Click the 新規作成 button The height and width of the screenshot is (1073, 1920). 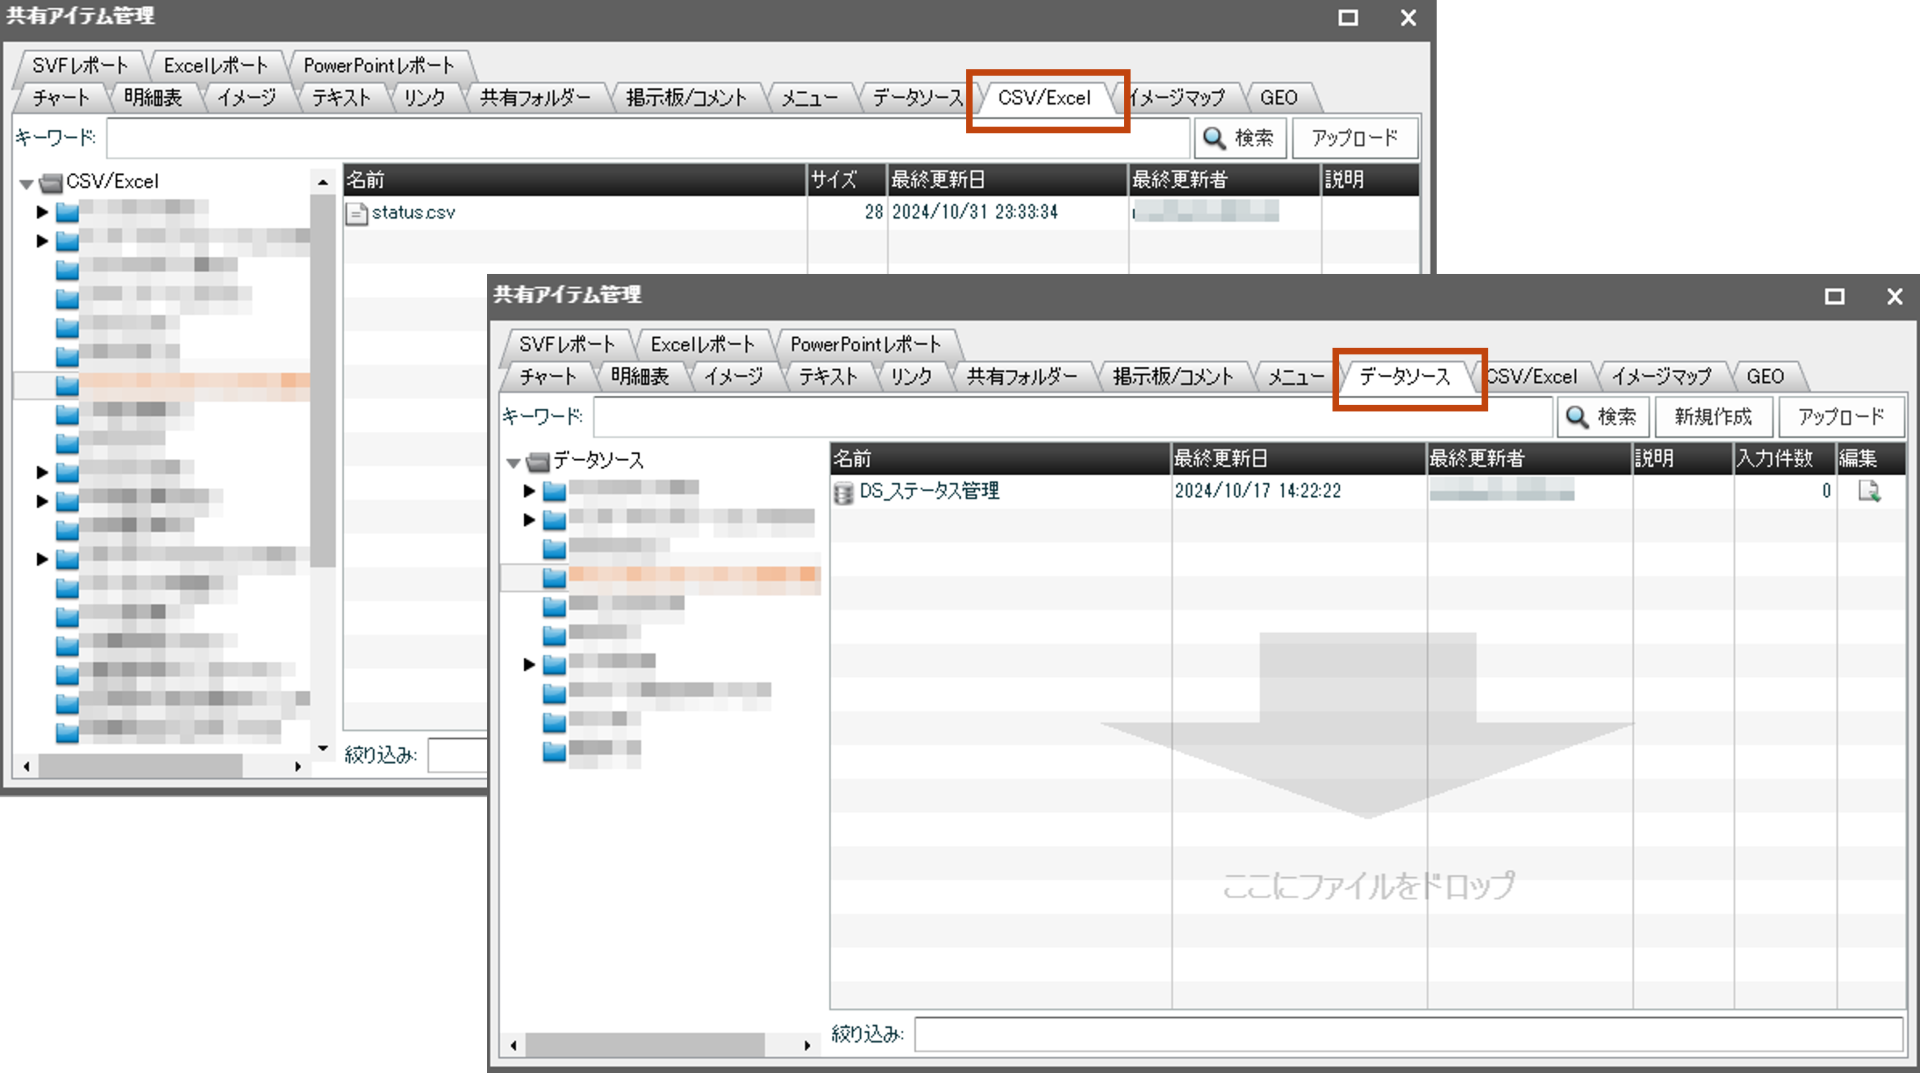click(x=1713, y=417)
